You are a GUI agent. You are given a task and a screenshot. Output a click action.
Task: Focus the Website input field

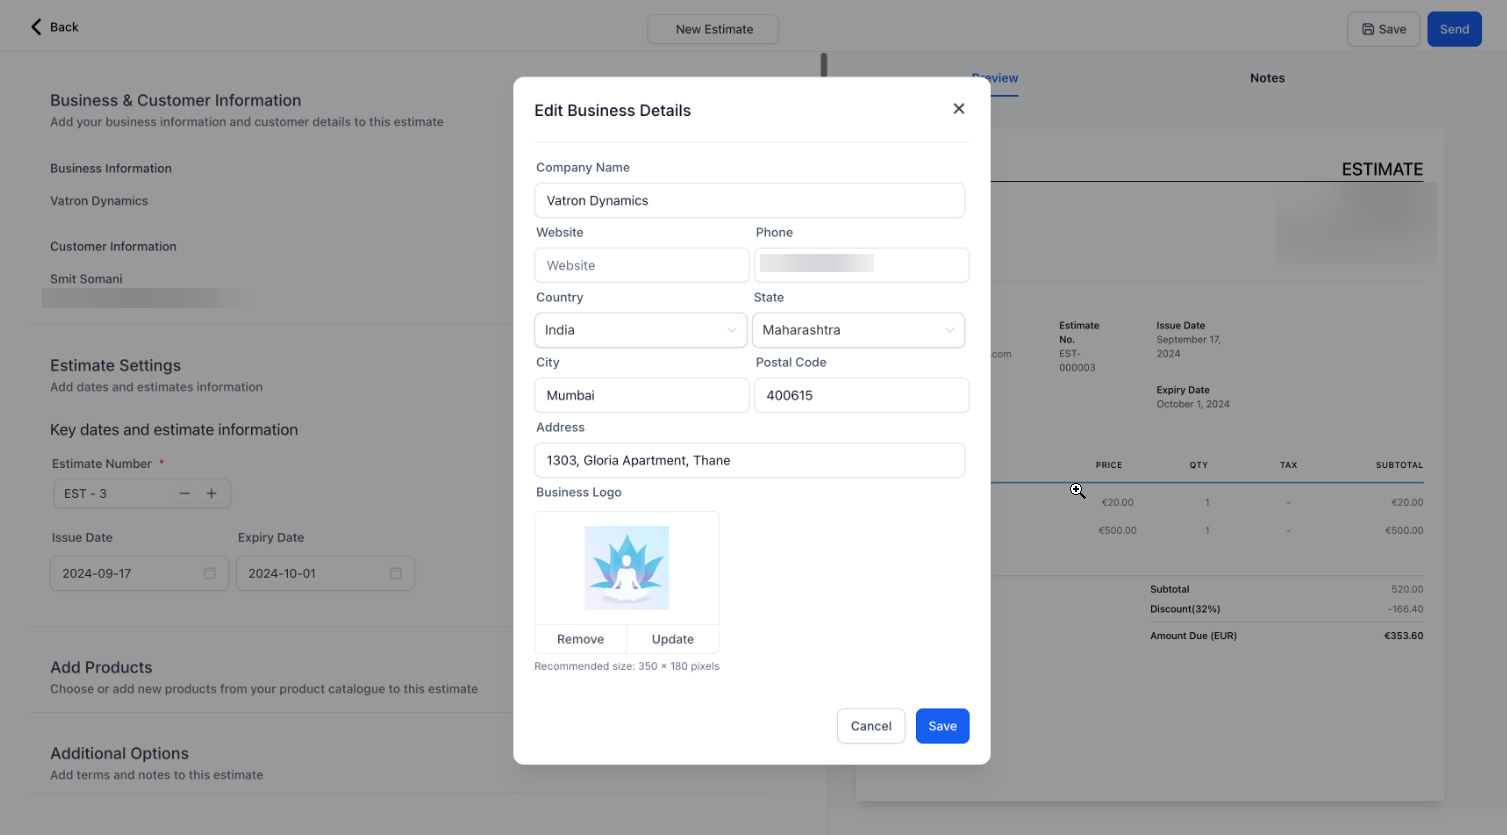click(x=641, y=266)
